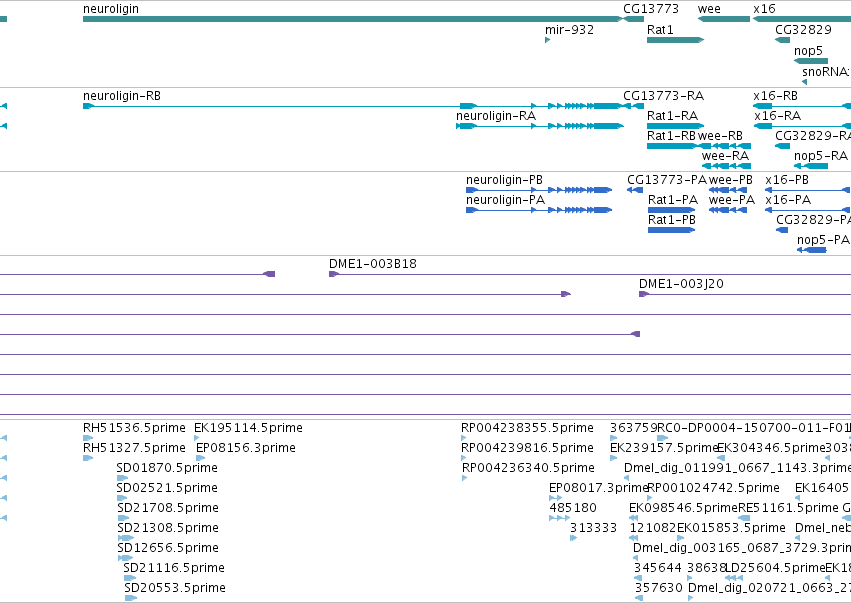Click the RH51327.5prime EST glyph
This screenshot has height=603, width=851.
pyautogui.click(x=88, y=458)
